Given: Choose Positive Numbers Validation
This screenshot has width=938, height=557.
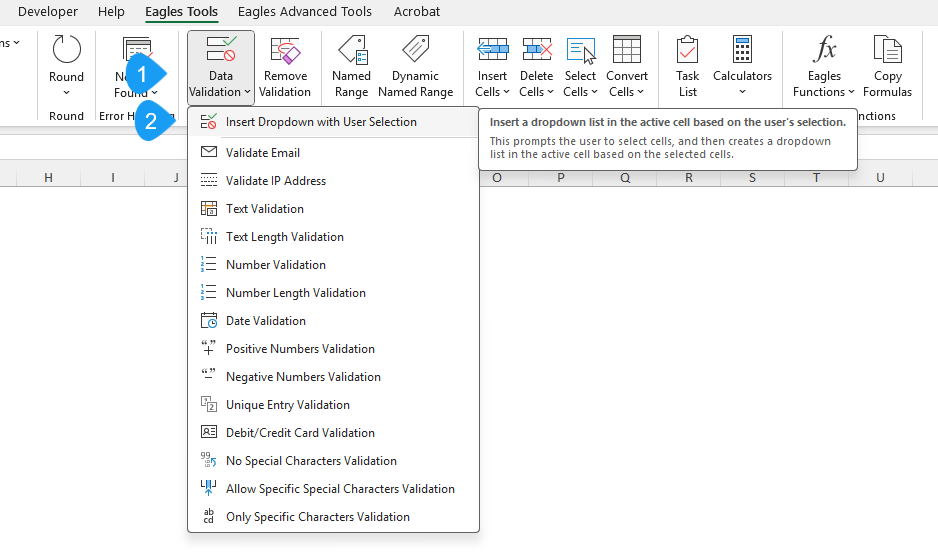Looking at the screenshot, I should click(x=333, y=349).
